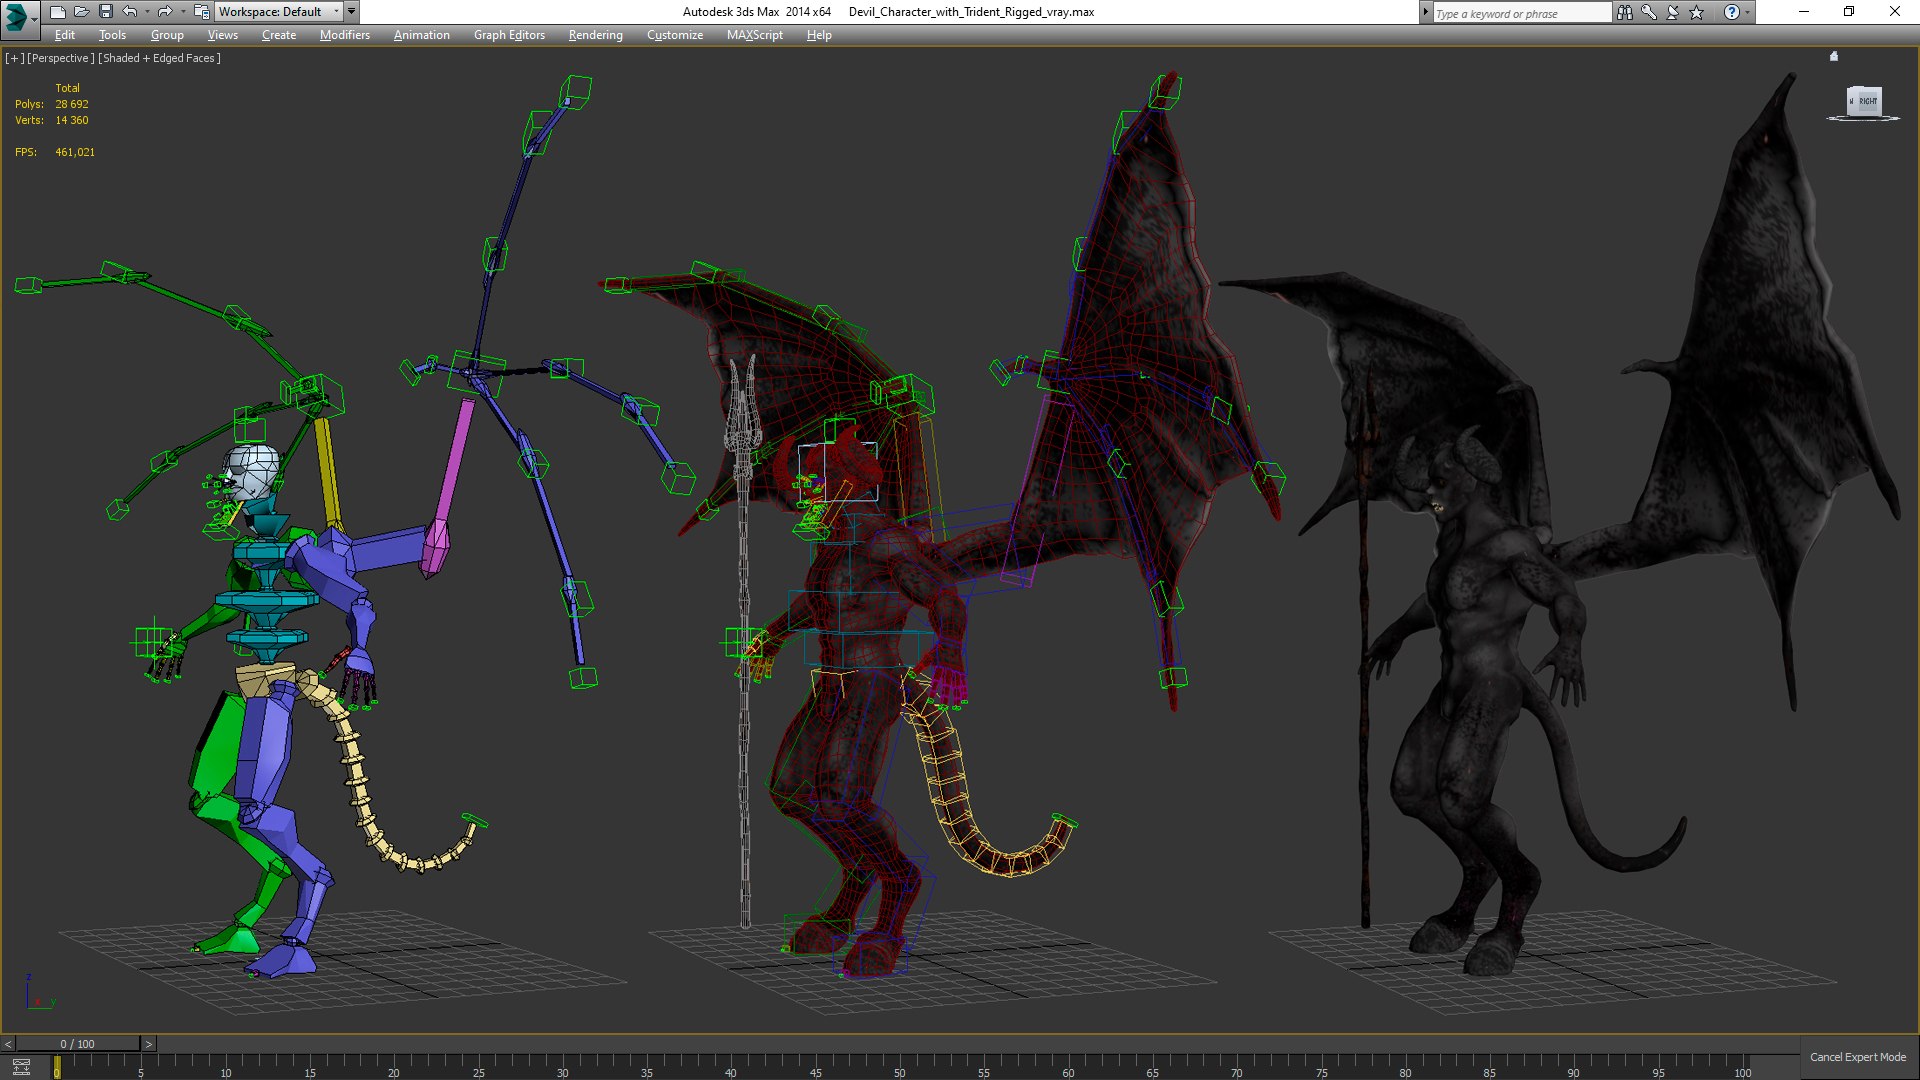Open the Mini Curve Editor icon
This screenshot has height=1080, width=1920.
coord(21,1067)
